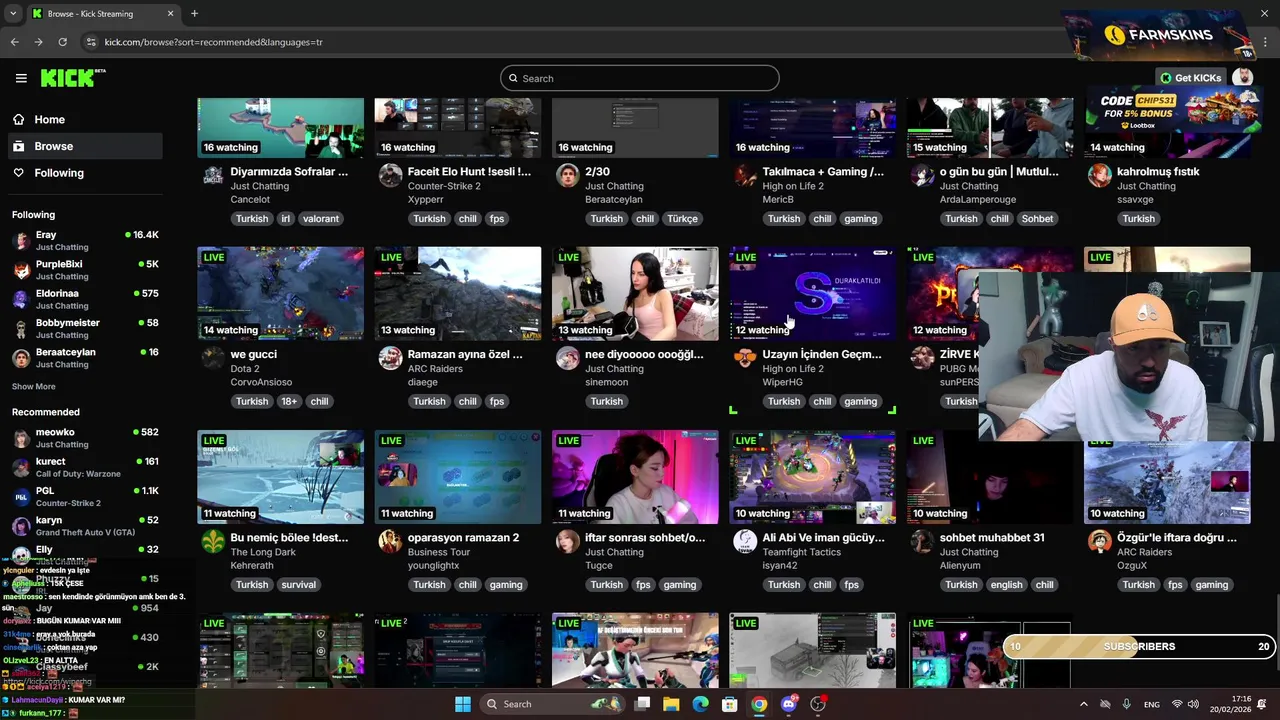Open 'Bu nemiç bölee' stream title

pyautogui.click(x=289, y=537)
